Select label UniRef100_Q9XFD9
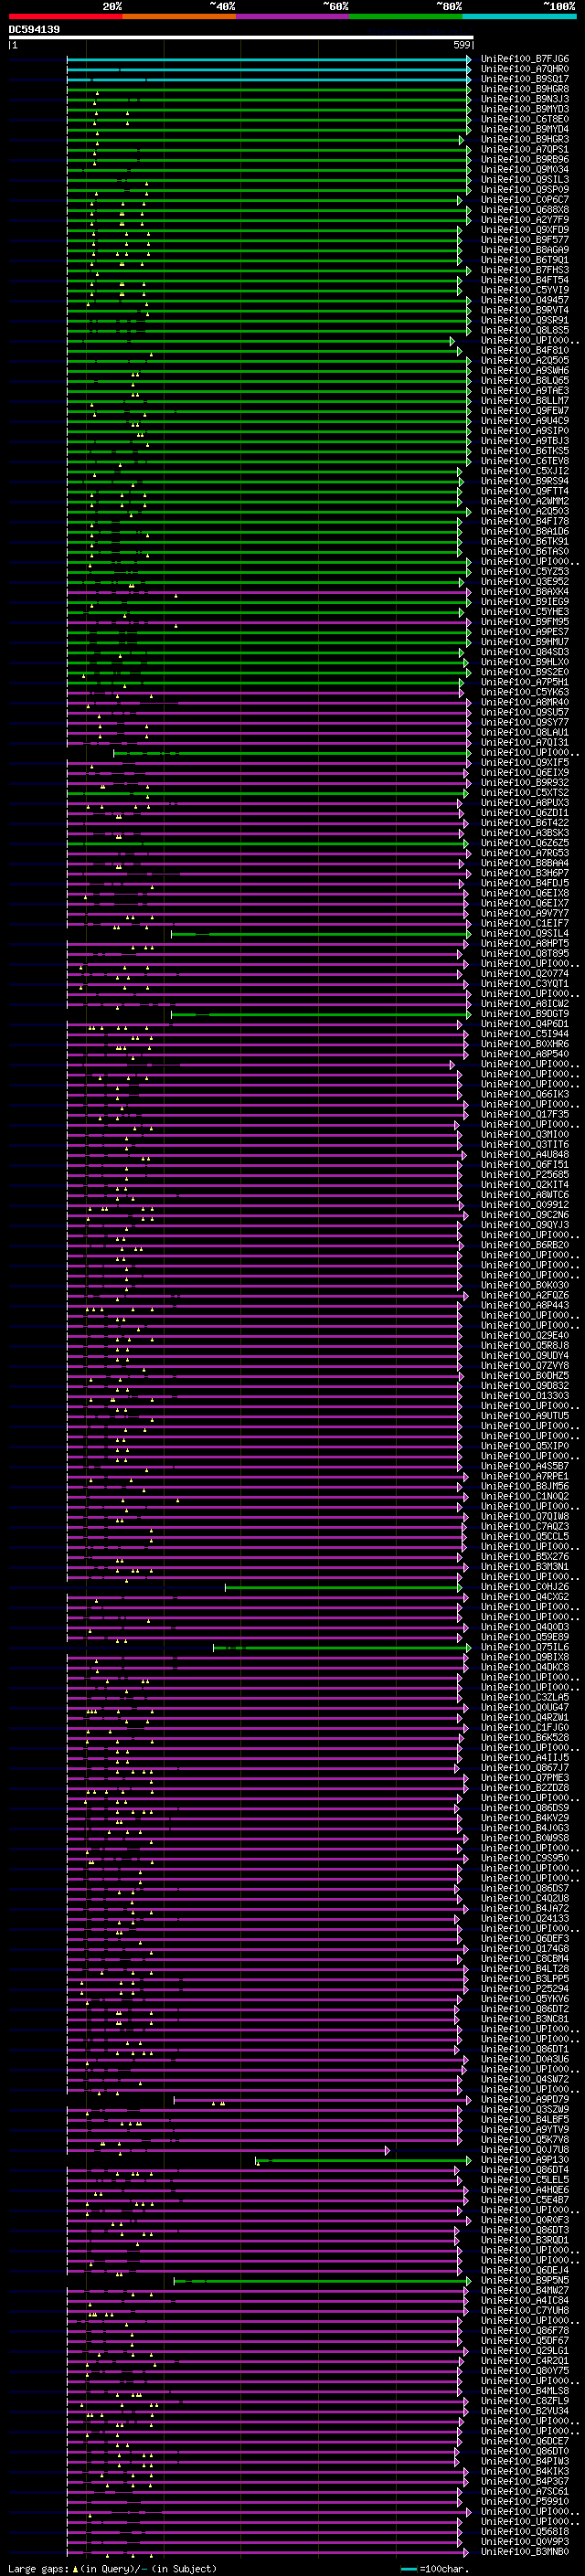Viewport: 585px width, 2576px height. [x=524, y=230]
